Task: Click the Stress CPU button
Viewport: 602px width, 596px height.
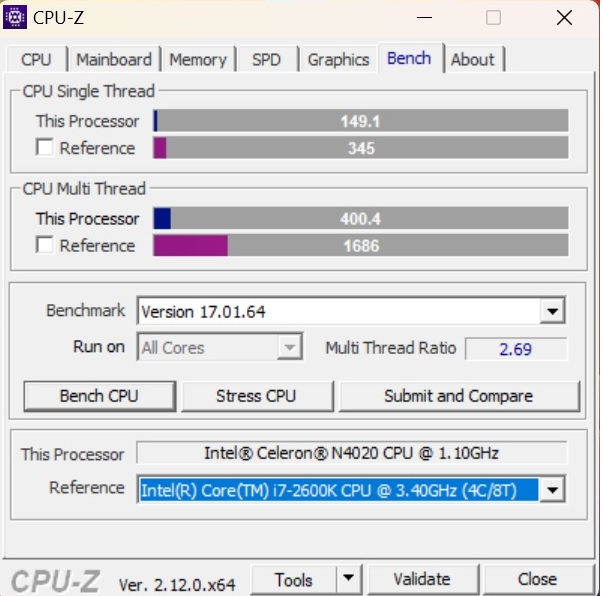Action: [x=256, y=396]
